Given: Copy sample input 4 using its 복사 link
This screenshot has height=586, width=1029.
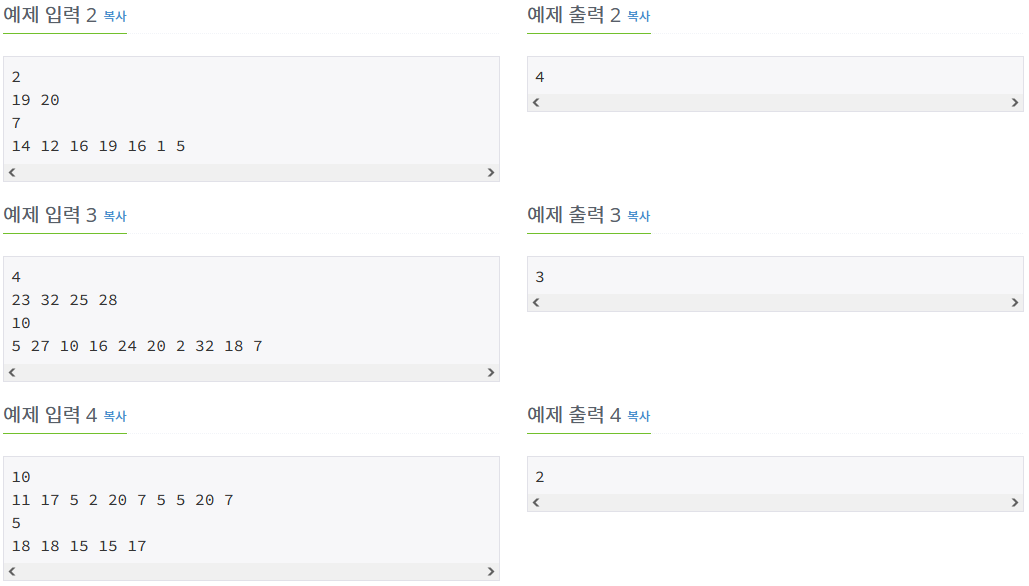Looking at the screenshot, I should [115, 416].
